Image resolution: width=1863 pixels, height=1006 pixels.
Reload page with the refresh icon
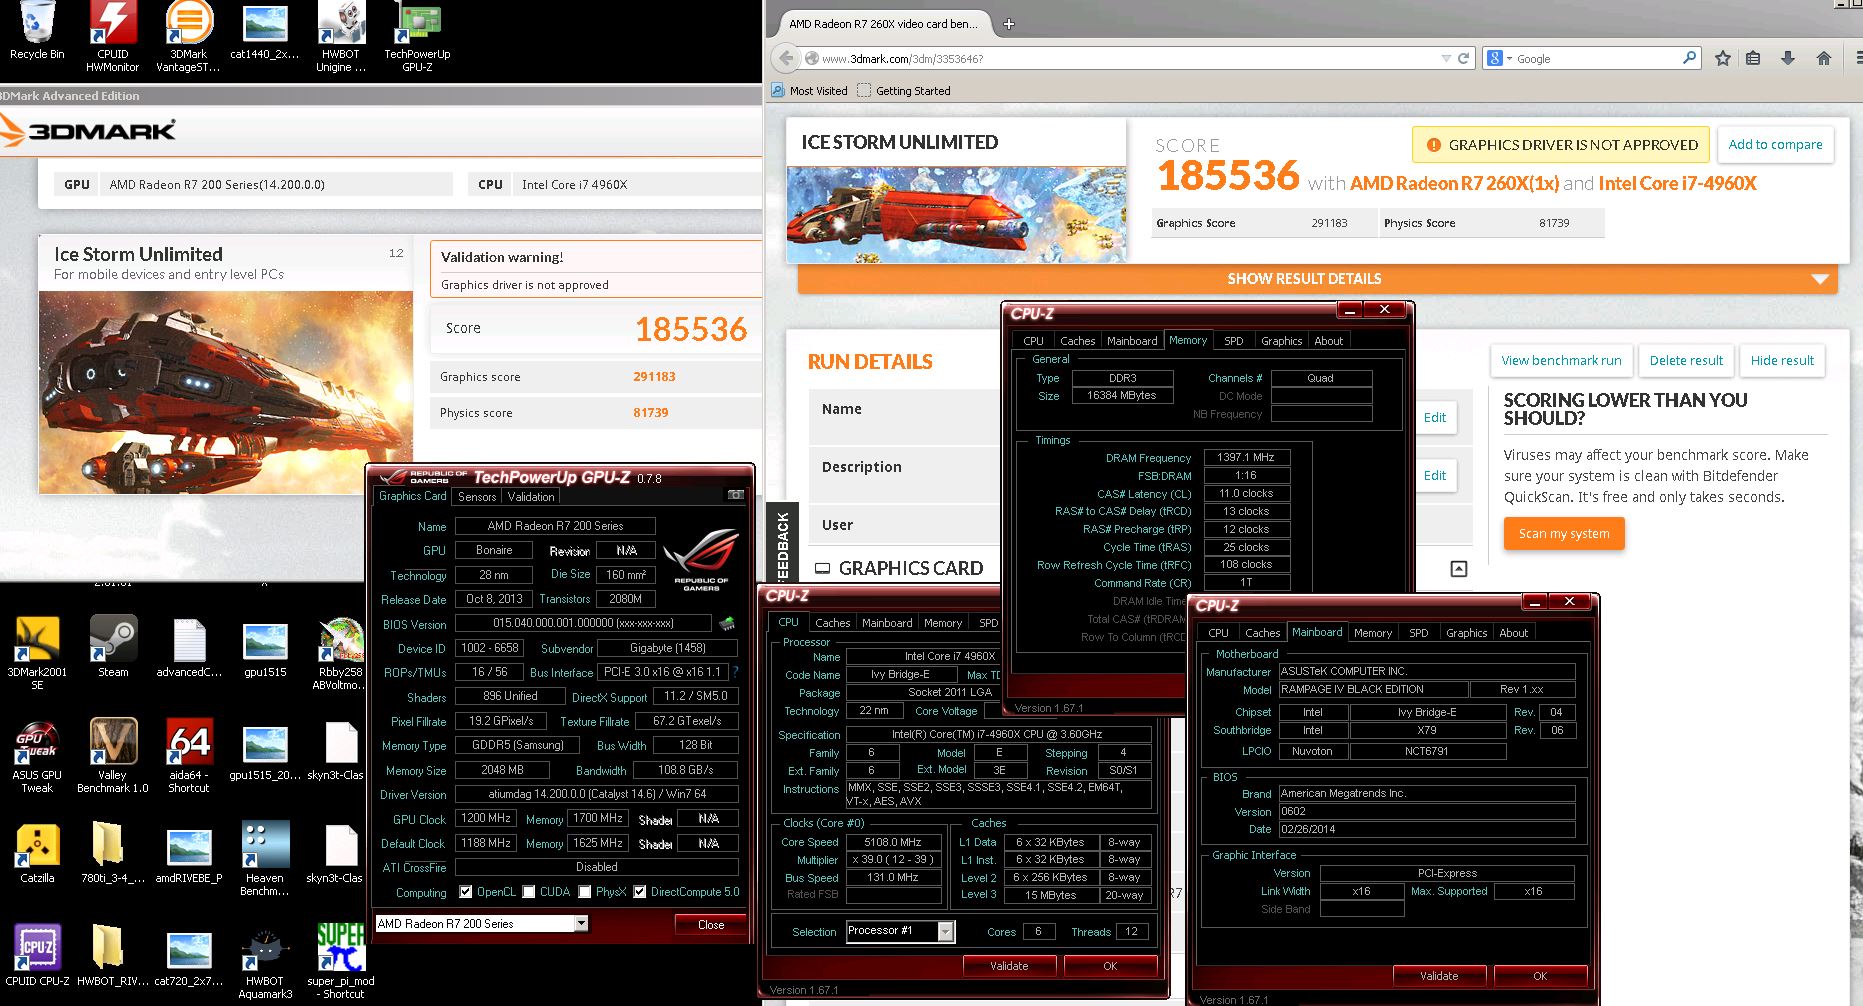coord(1463,58)
